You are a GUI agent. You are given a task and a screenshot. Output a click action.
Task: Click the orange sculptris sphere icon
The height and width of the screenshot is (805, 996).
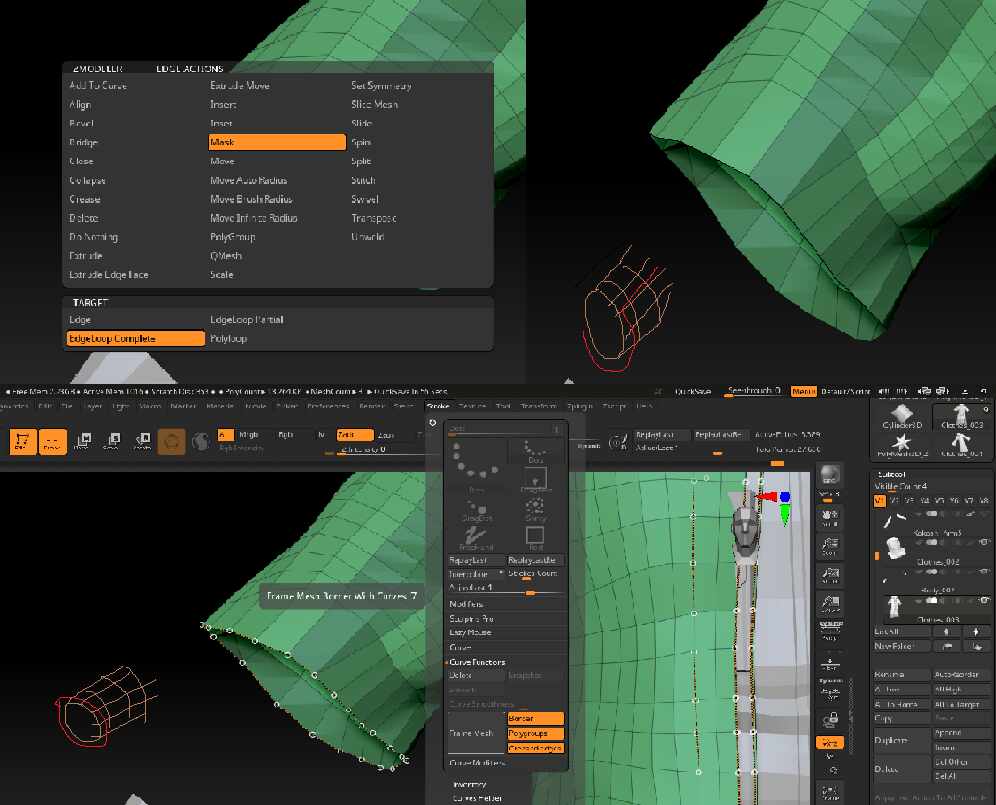[172, 441]
